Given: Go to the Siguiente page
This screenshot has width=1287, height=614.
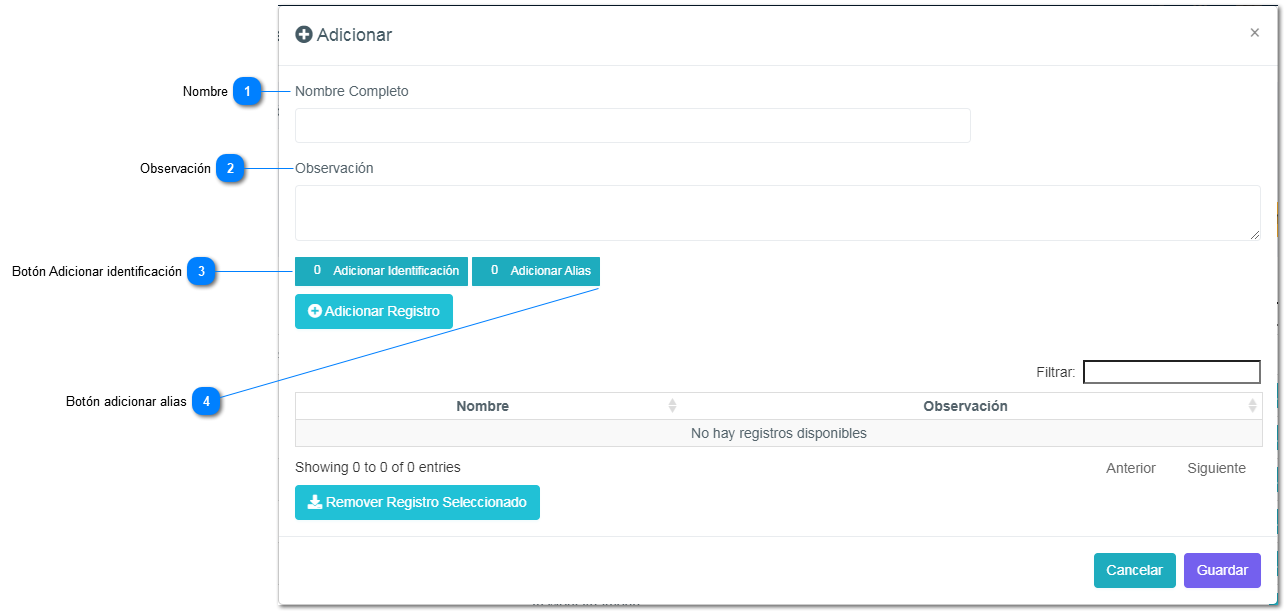Looking at the screenshot, I should [x=1216, y=468].
